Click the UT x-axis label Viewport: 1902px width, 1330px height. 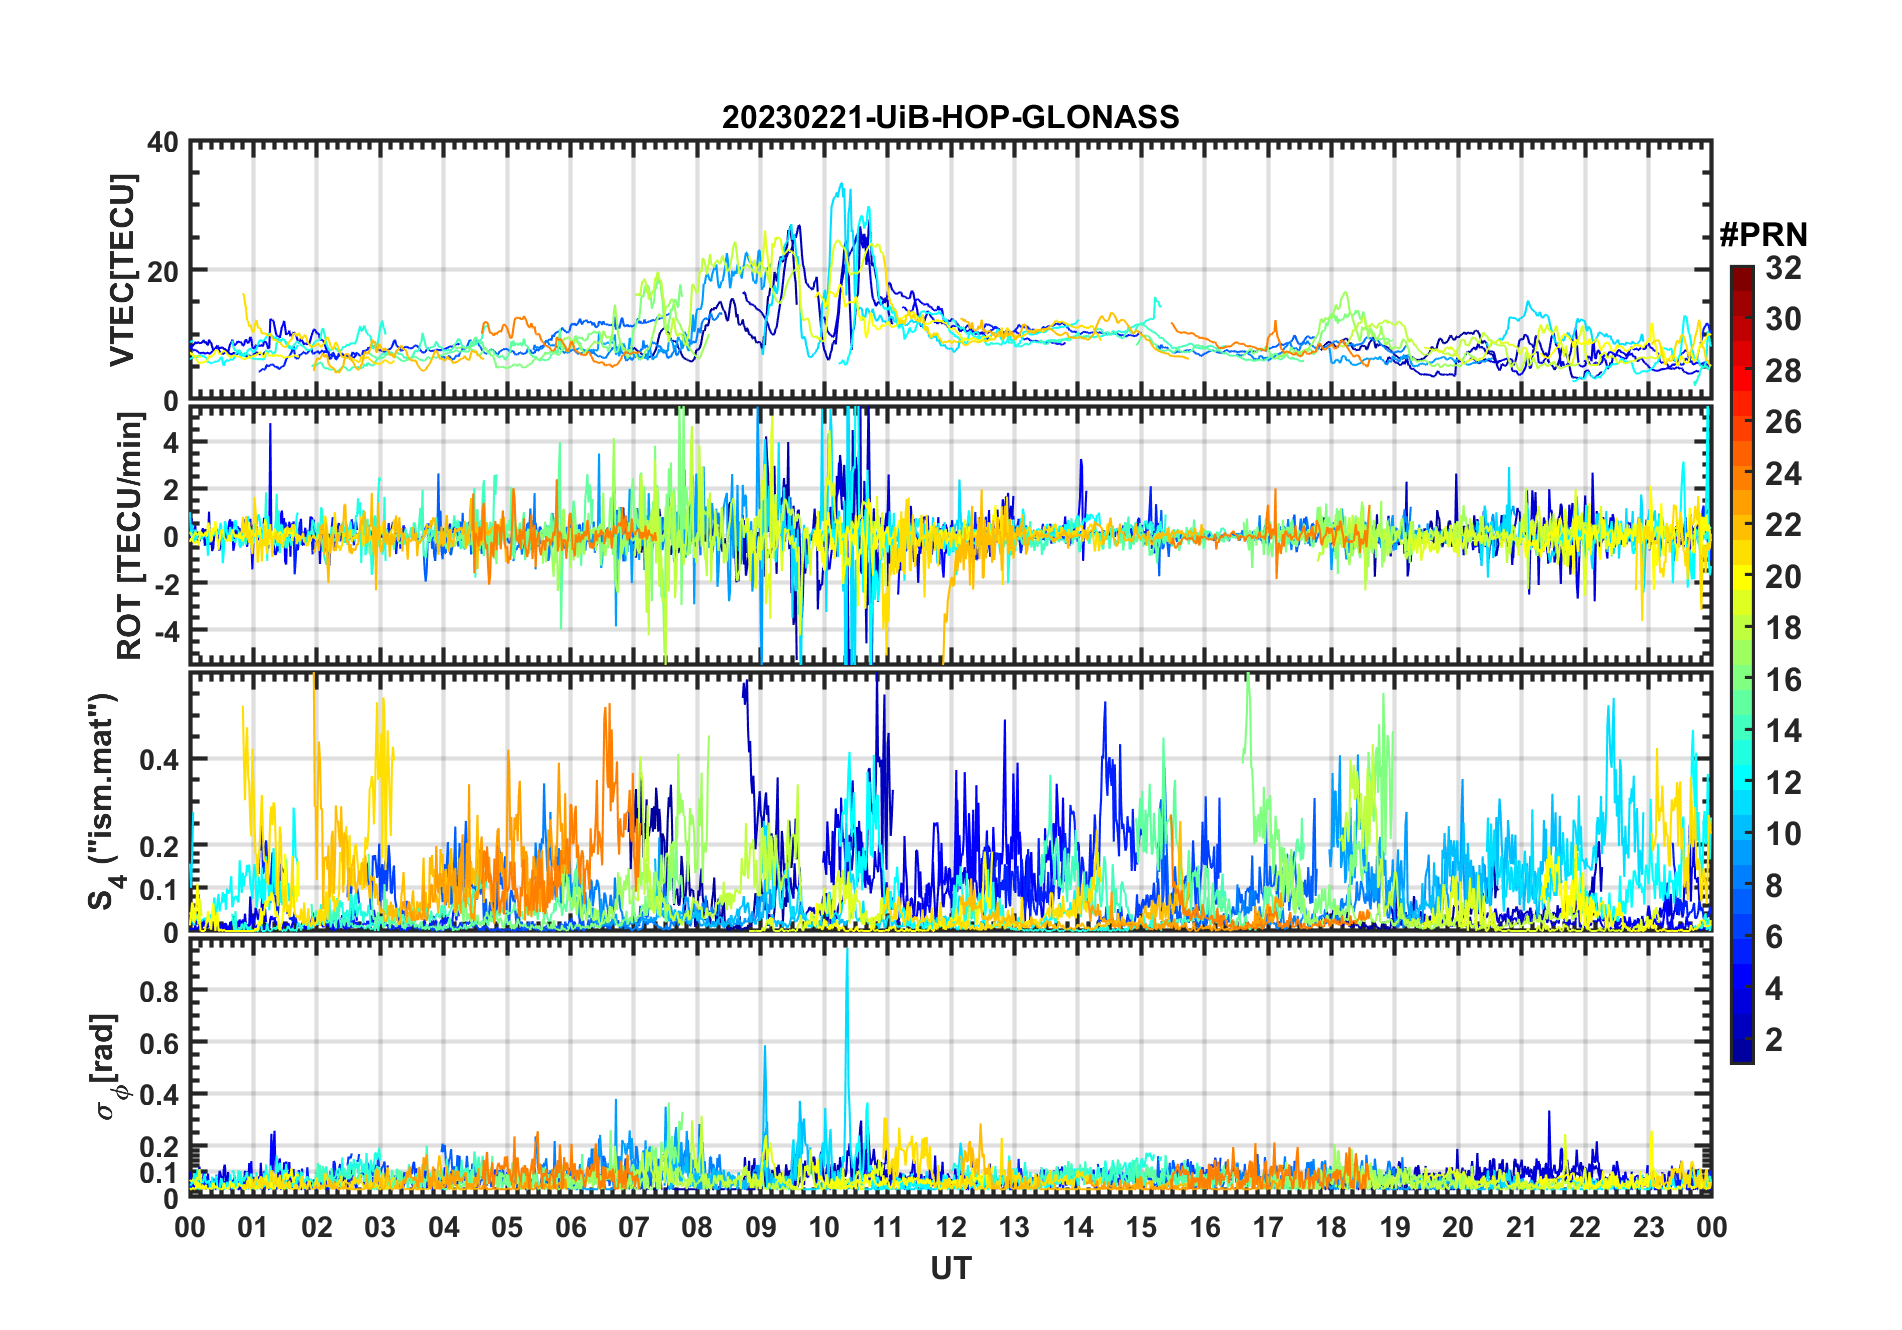coord(950,1269)
